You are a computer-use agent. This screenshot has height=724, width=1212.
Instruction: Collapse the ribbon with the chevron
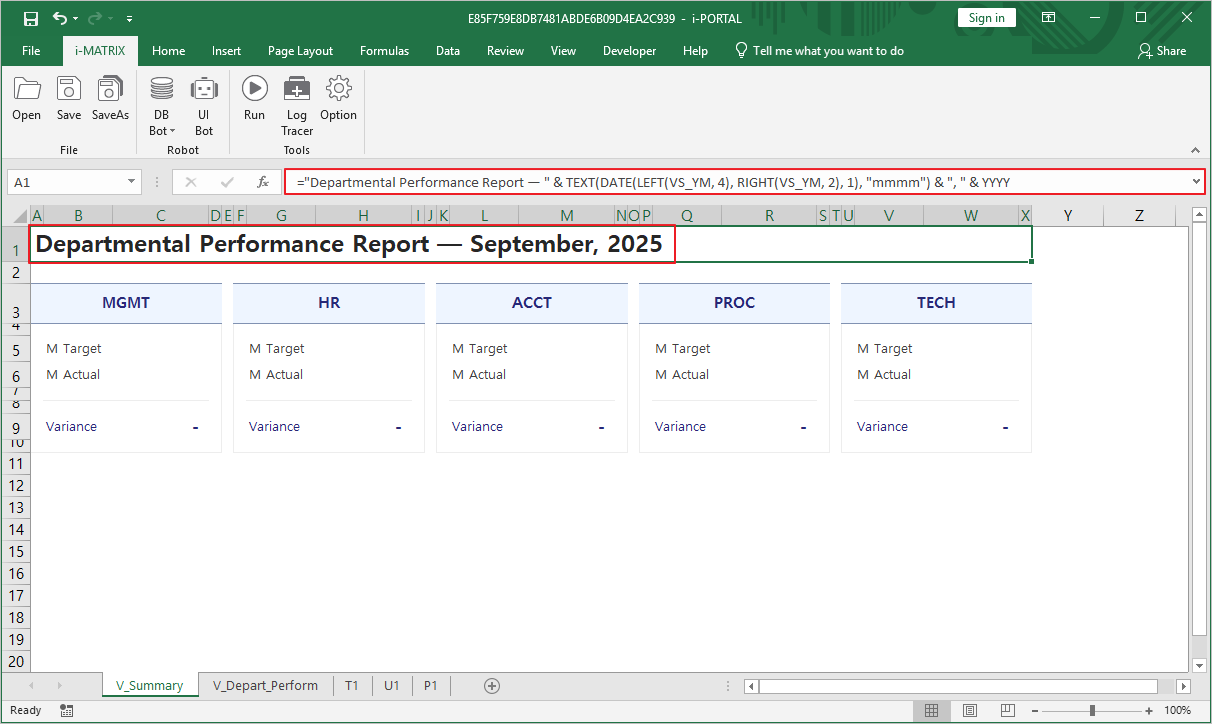[1196, 150]
